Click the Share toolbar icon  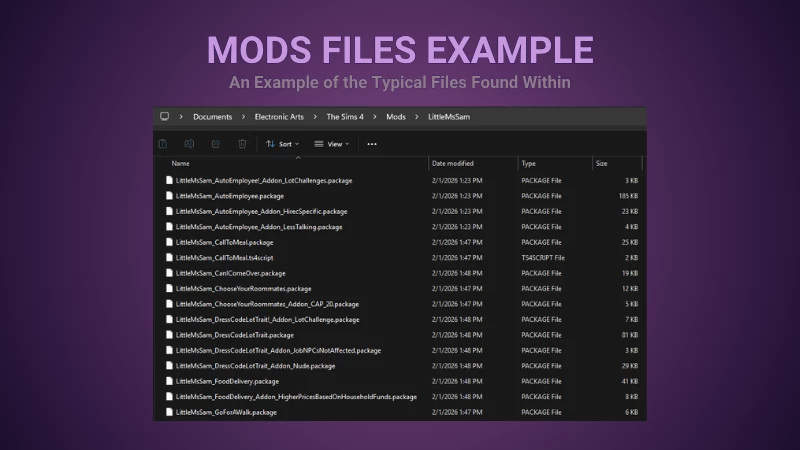point(216,144)
